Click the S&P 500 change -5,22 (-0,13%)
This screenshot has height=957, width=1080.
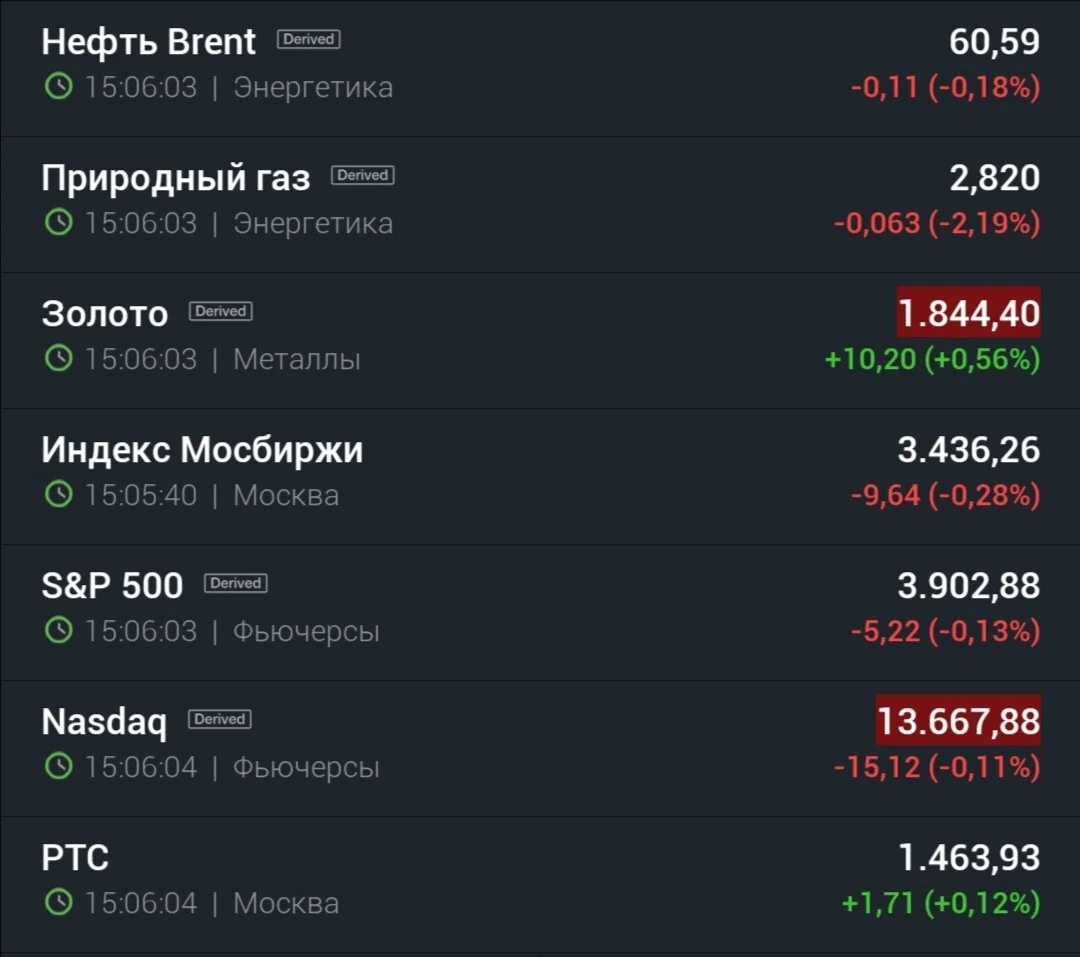point(945,631)
